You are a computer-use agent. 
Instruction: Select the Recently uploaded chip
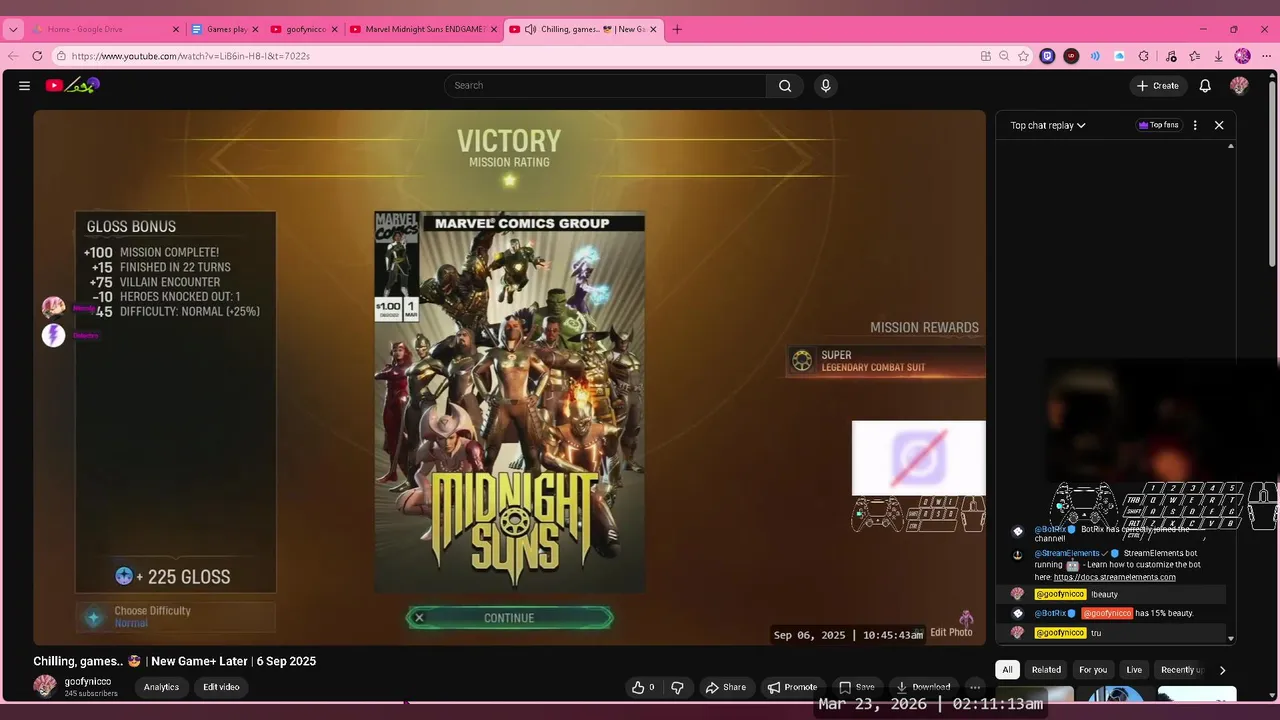(1181, 670)
